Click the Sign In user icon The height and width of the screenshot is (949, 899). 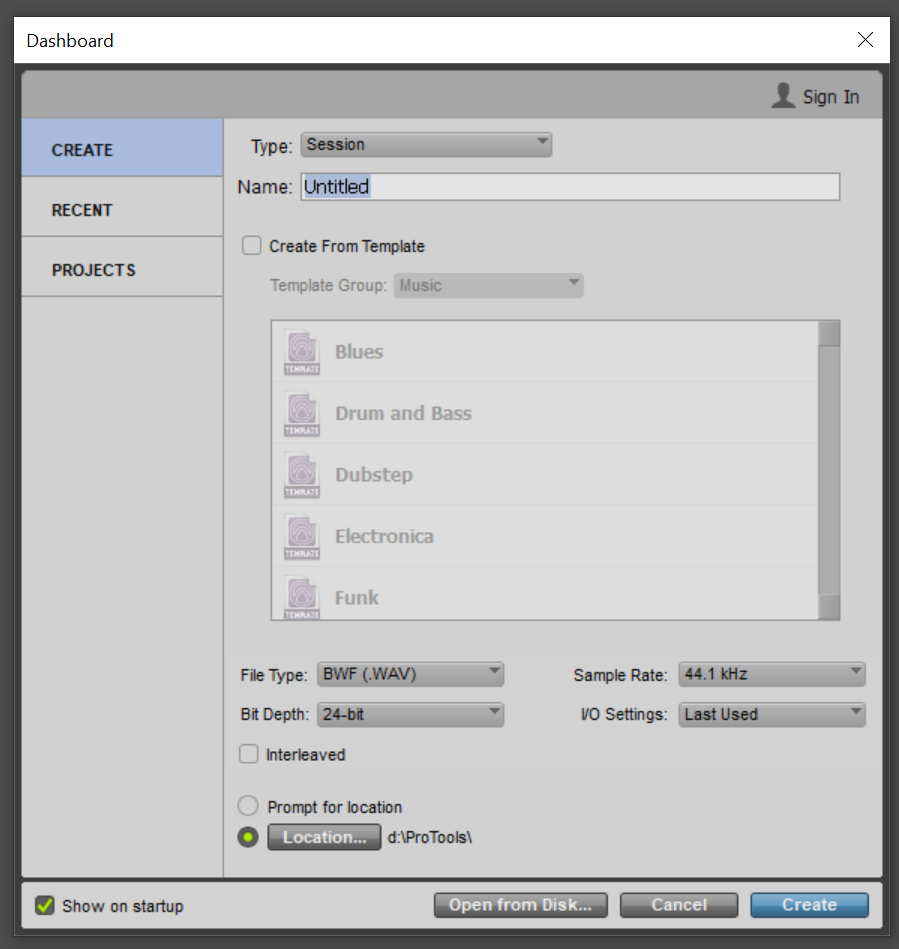pos(783,96)
